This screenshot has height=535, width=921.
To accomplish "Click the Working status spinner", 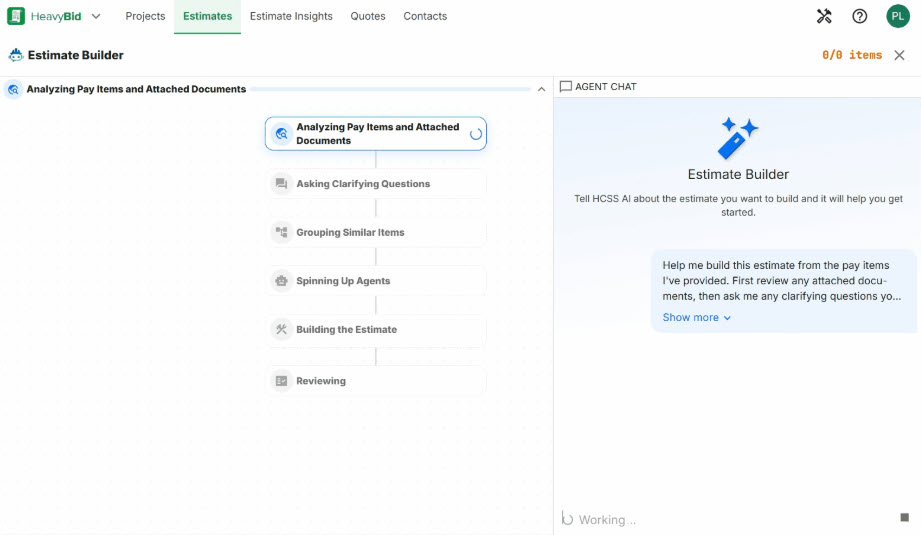I will (x=567, y=519).
